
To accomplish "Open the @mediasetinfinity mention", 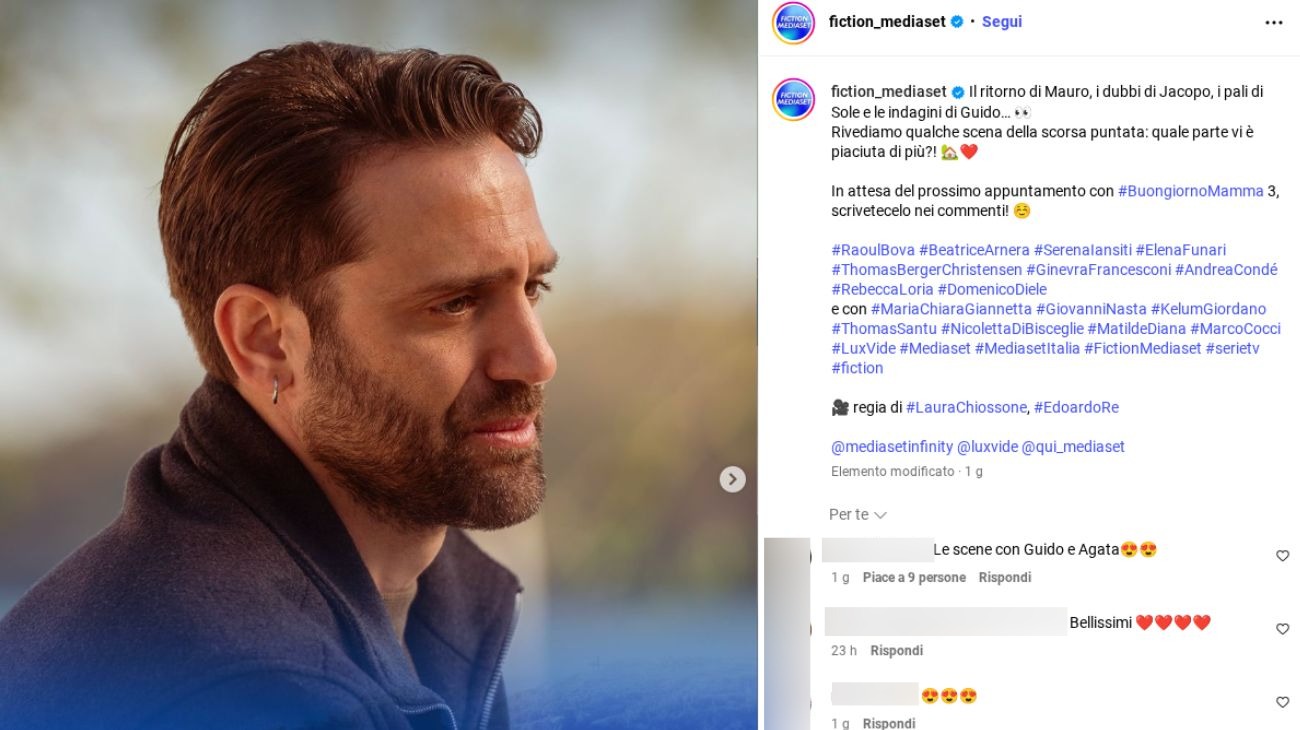I will click(891, 447).
